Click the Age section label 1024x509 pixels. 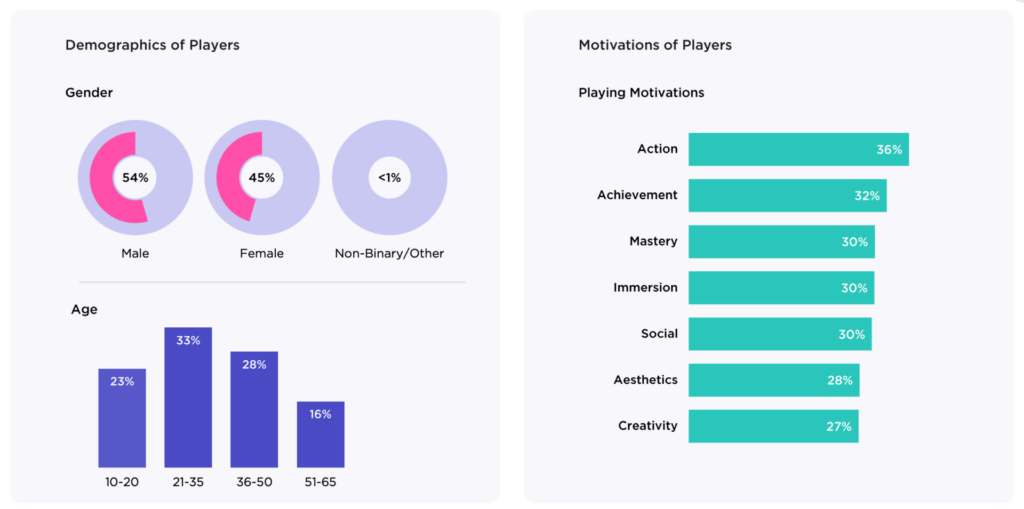84,310
